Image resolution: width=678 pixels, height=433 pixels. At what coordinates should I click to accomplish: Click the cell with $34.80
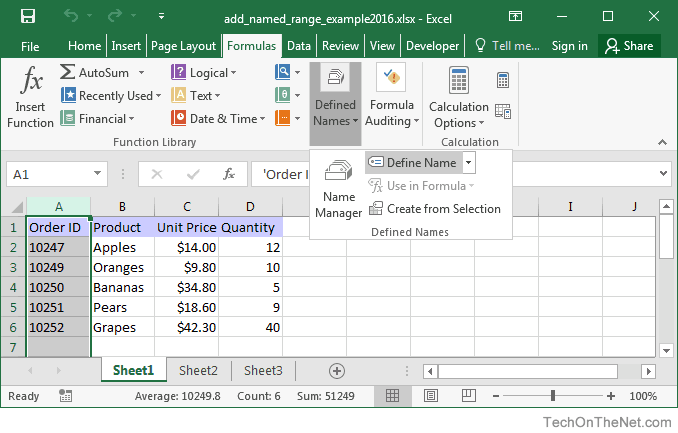tap(186, 287)
